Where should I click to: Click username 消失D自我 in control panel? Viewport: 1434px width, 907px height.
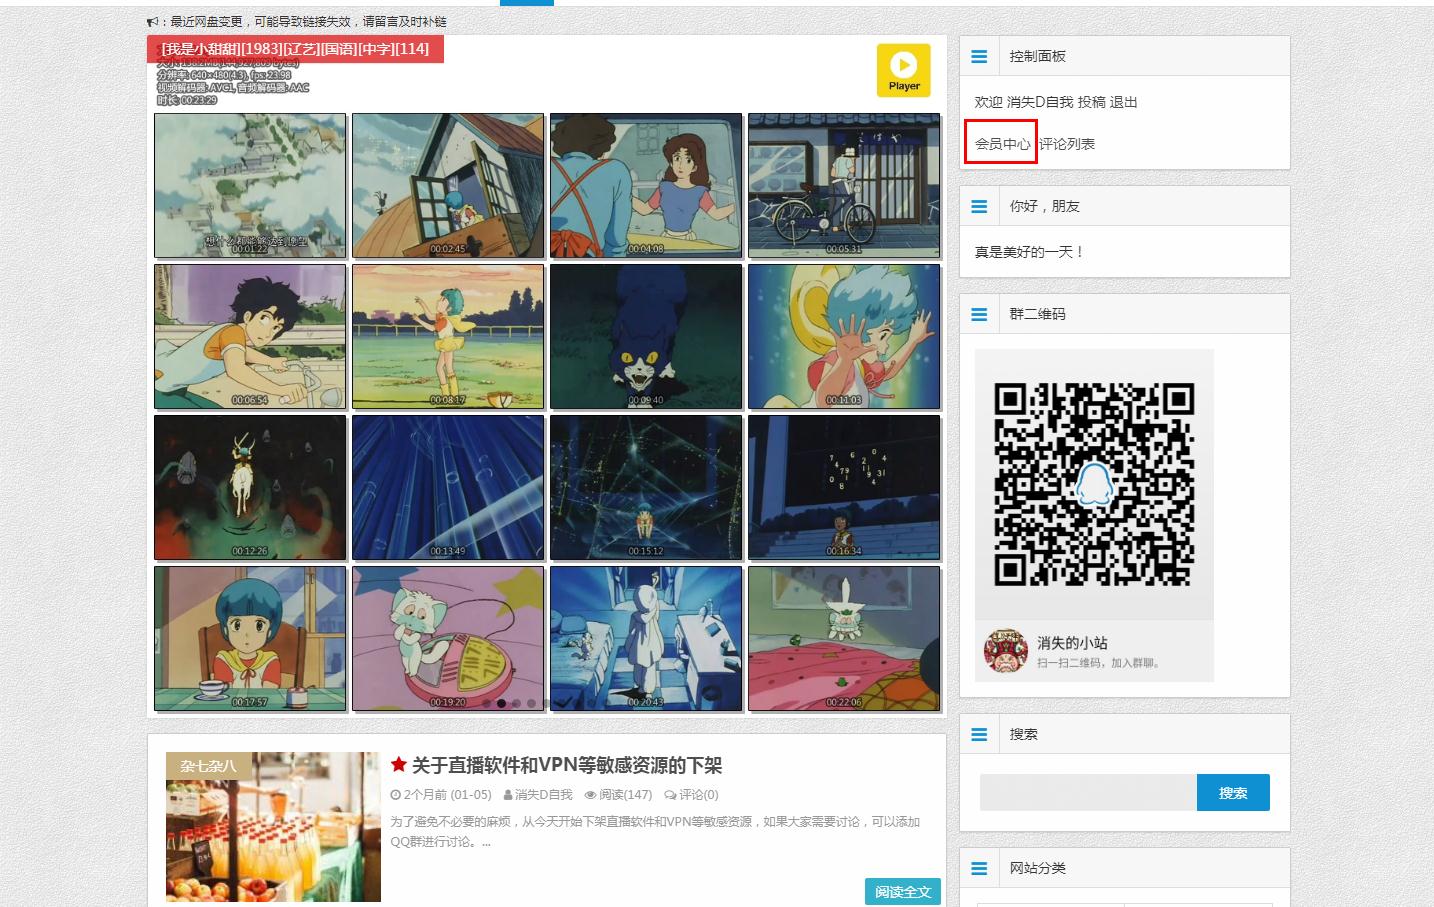tap(1040, 102)
